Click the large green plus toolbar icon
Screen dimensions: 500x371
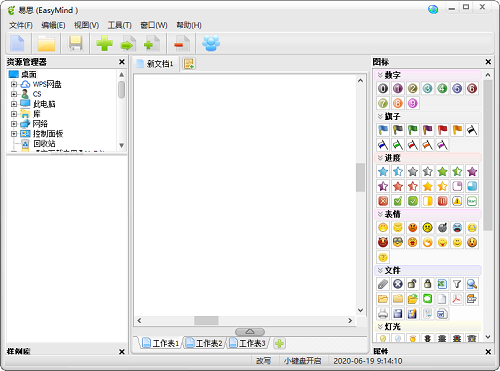pos(104,43)
